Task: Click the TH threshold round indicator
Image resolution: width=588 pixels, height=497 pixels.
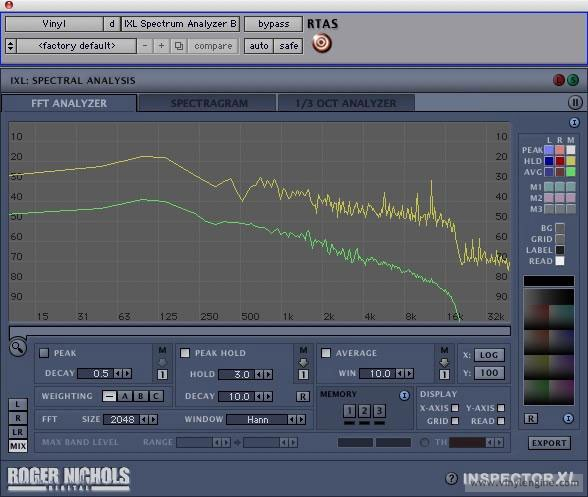Action: [x=424, y=443]
